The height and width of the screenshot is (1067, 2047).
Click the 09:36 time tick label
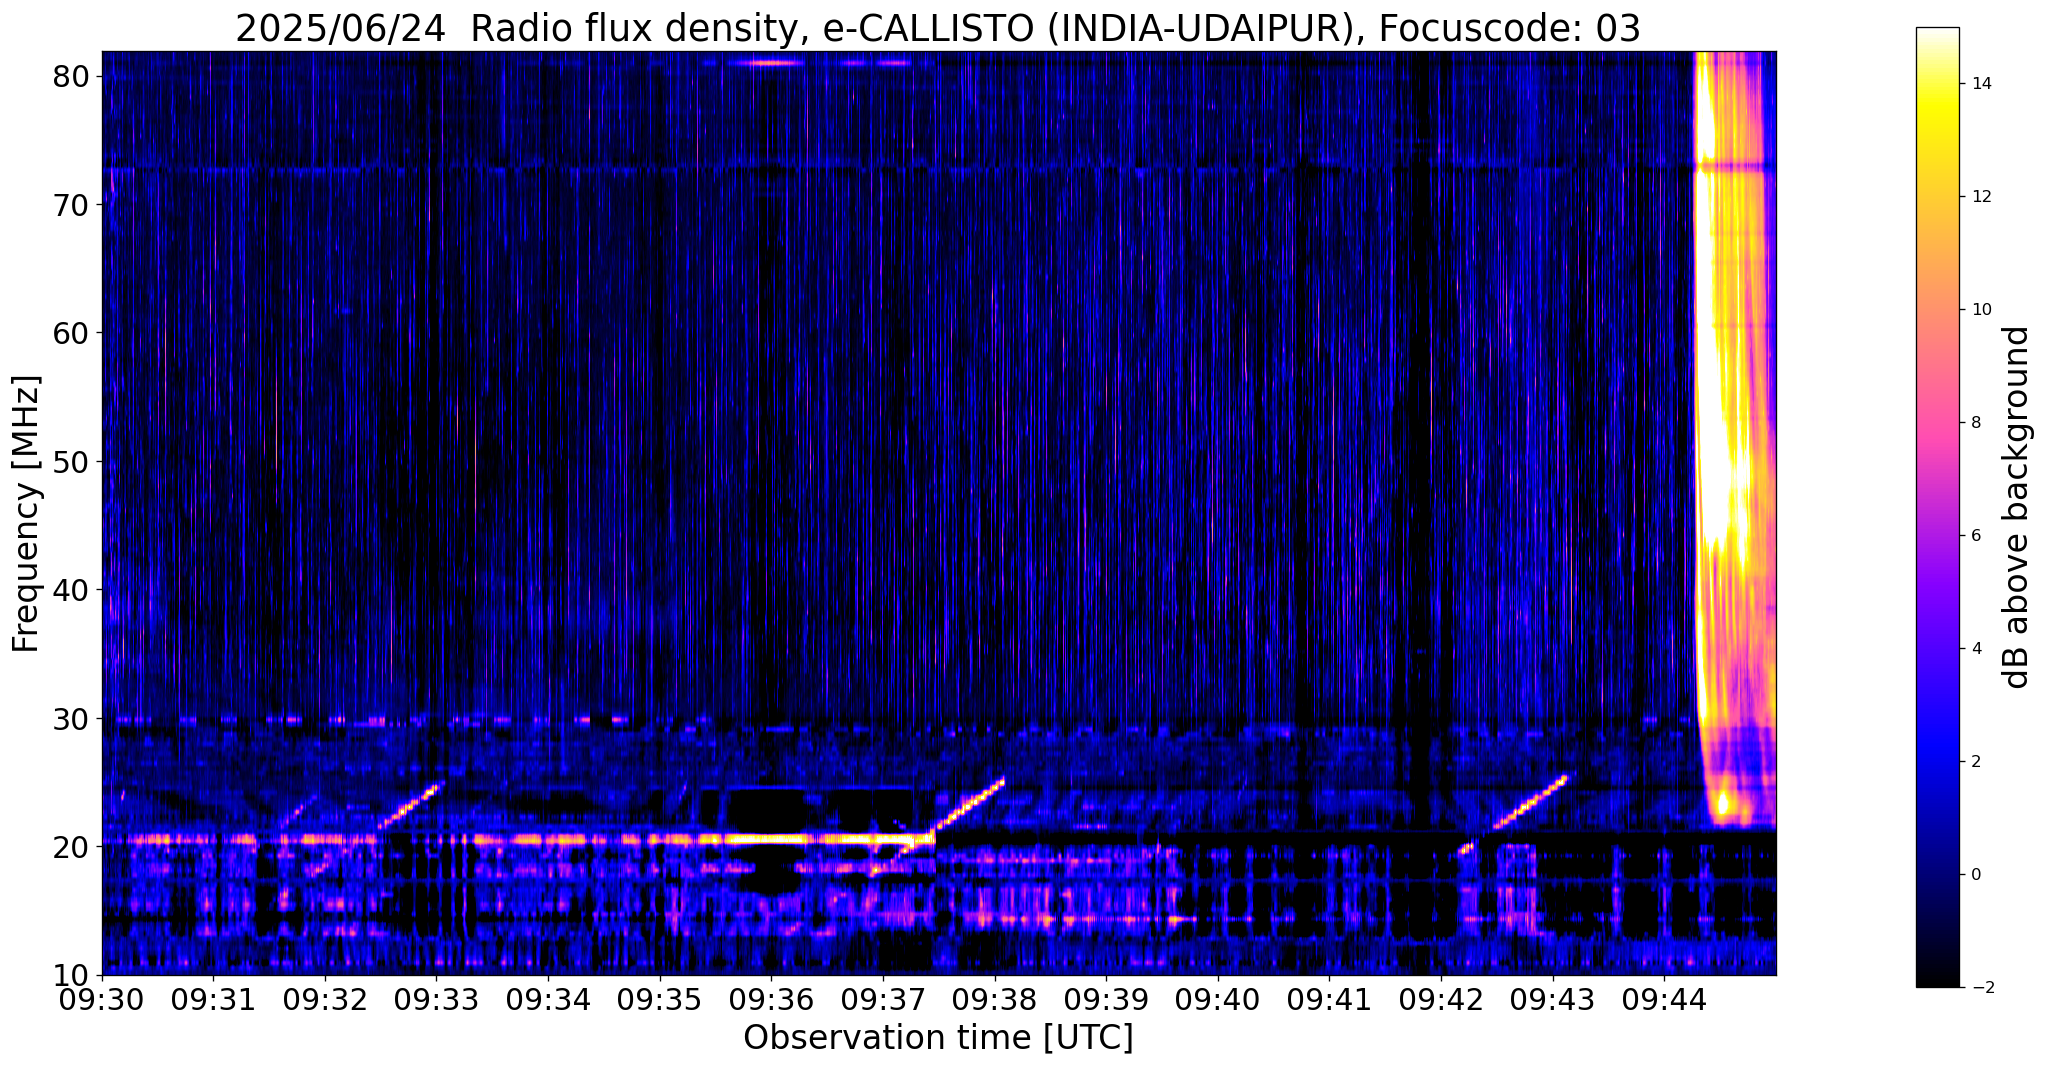(771, 1000)
